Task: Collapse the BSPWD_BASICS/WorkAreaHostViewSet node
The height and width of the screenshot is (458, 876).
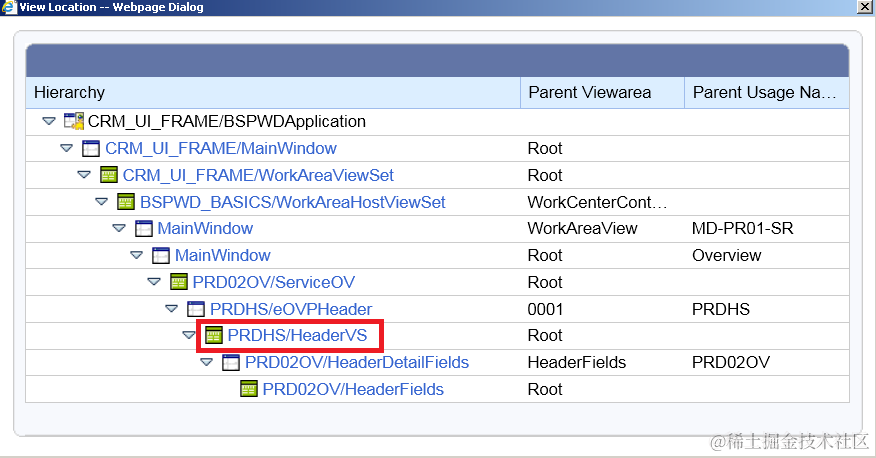Action: 101,202
